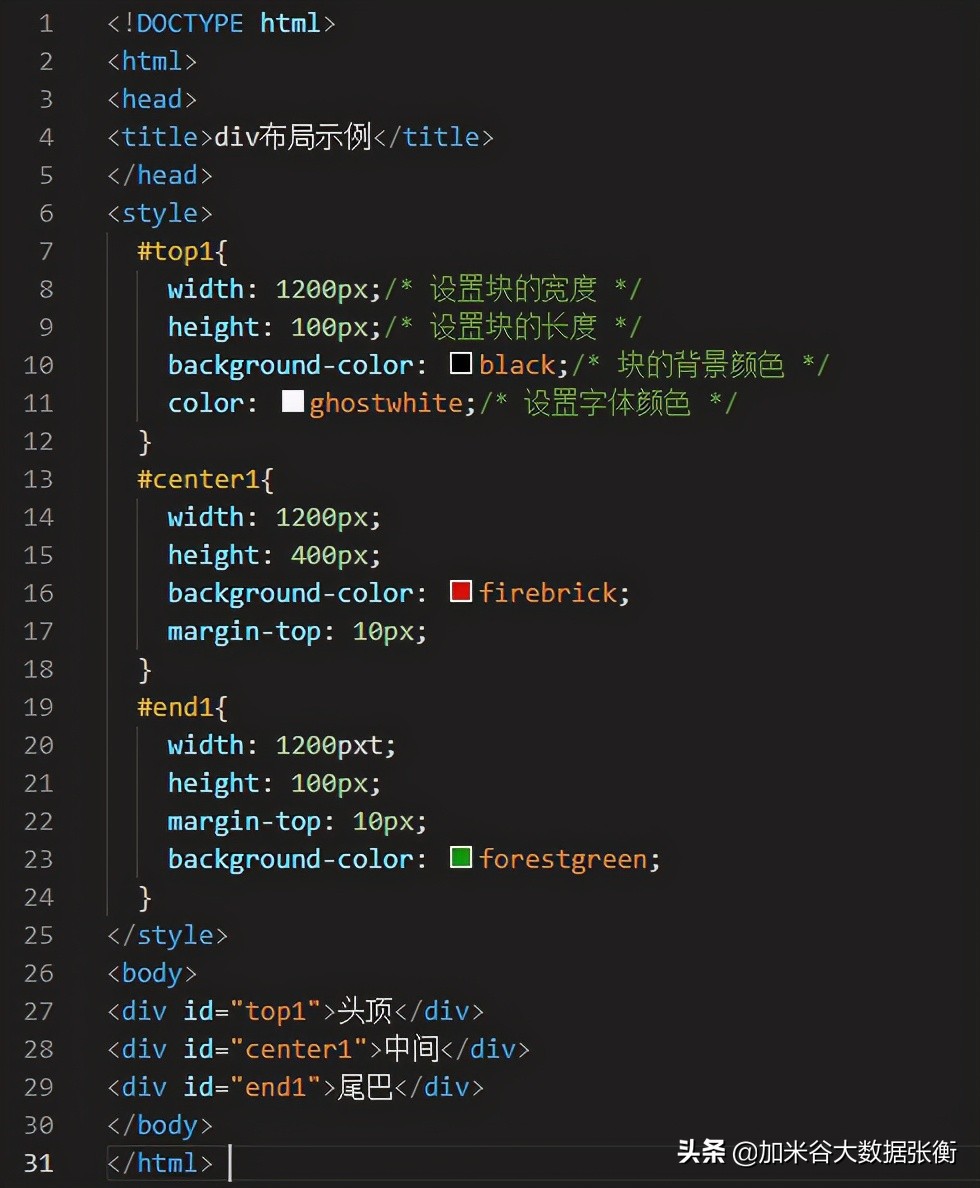This screenshot has height=1188, width=980.
Task: Select line number 19
Action: pos(39,707)
